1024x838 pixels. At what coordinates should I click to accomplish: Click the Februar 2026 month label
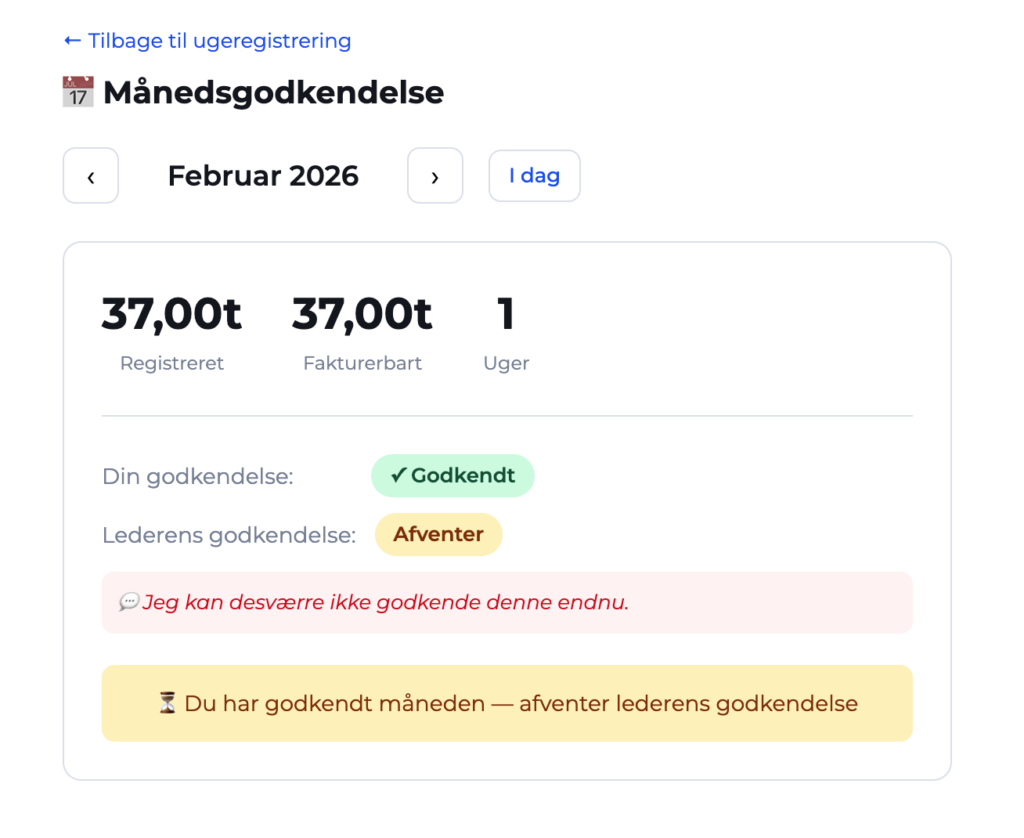click(263, 176)
